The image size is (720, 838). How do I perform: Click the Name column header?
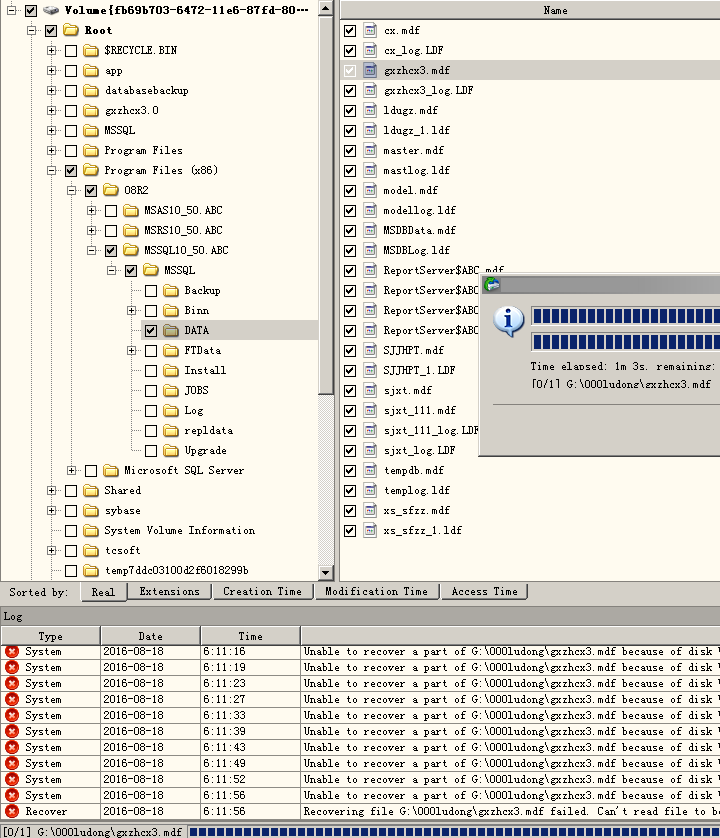tap(530, 10)
